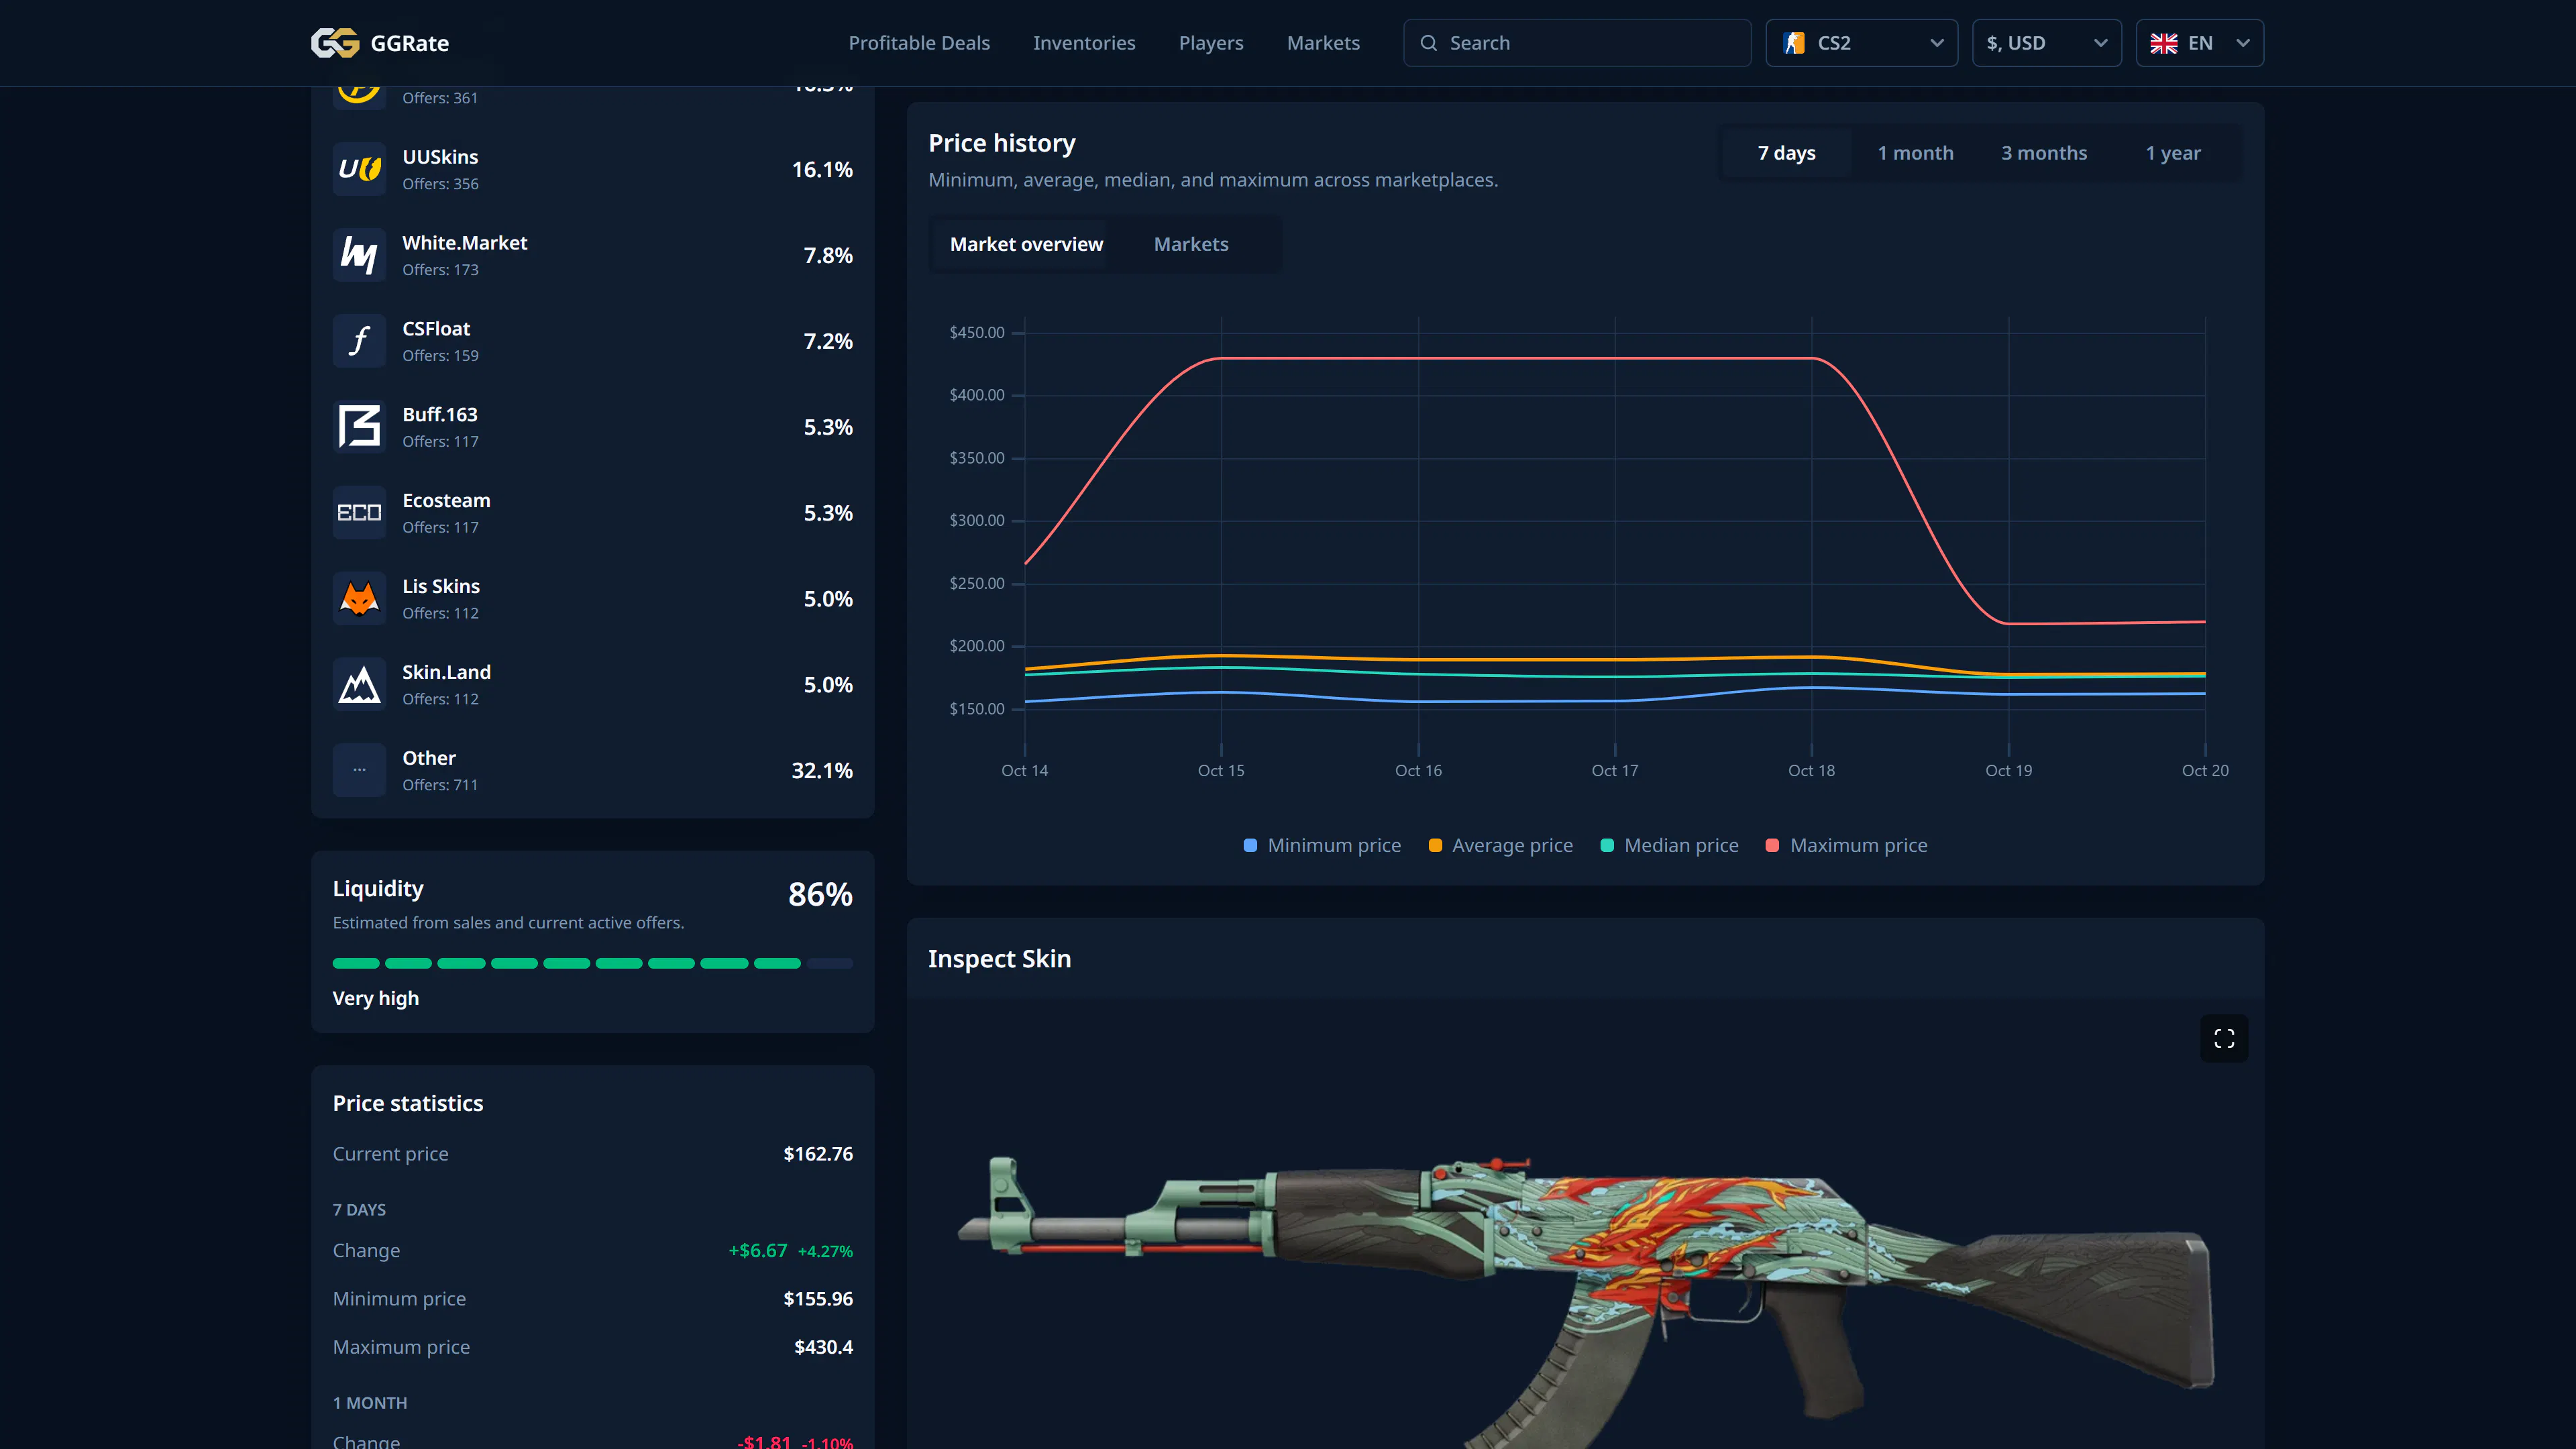The width and height of the screenshot is (2576, 1449).
Task: Open the USD currency dropdown
Action: click(2046, 43)
